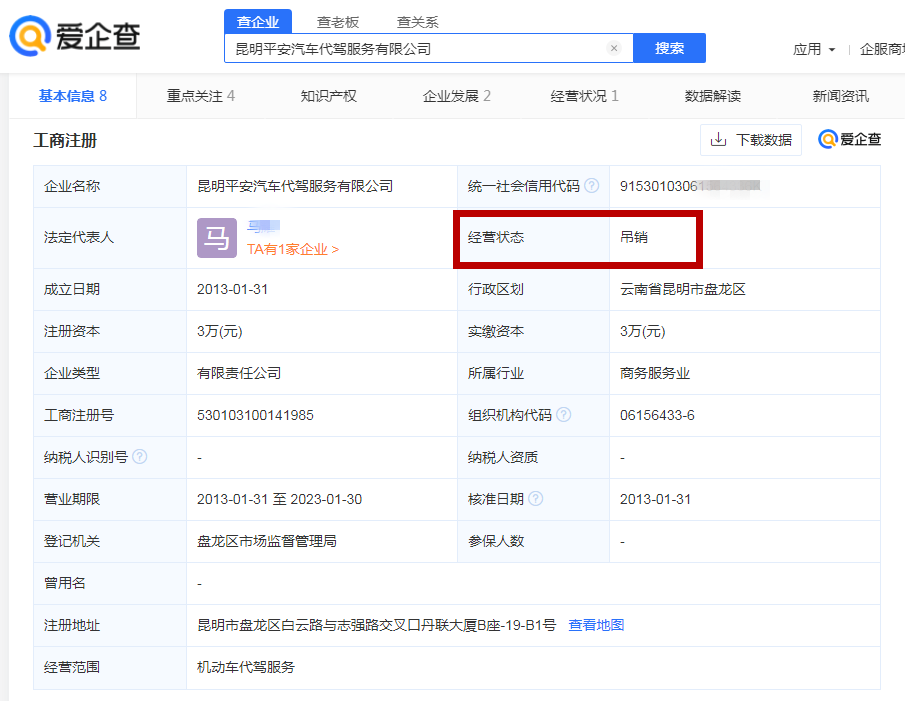Switch to the 查老板 search tab
905x701 pixels.
(x=338, y=20)
